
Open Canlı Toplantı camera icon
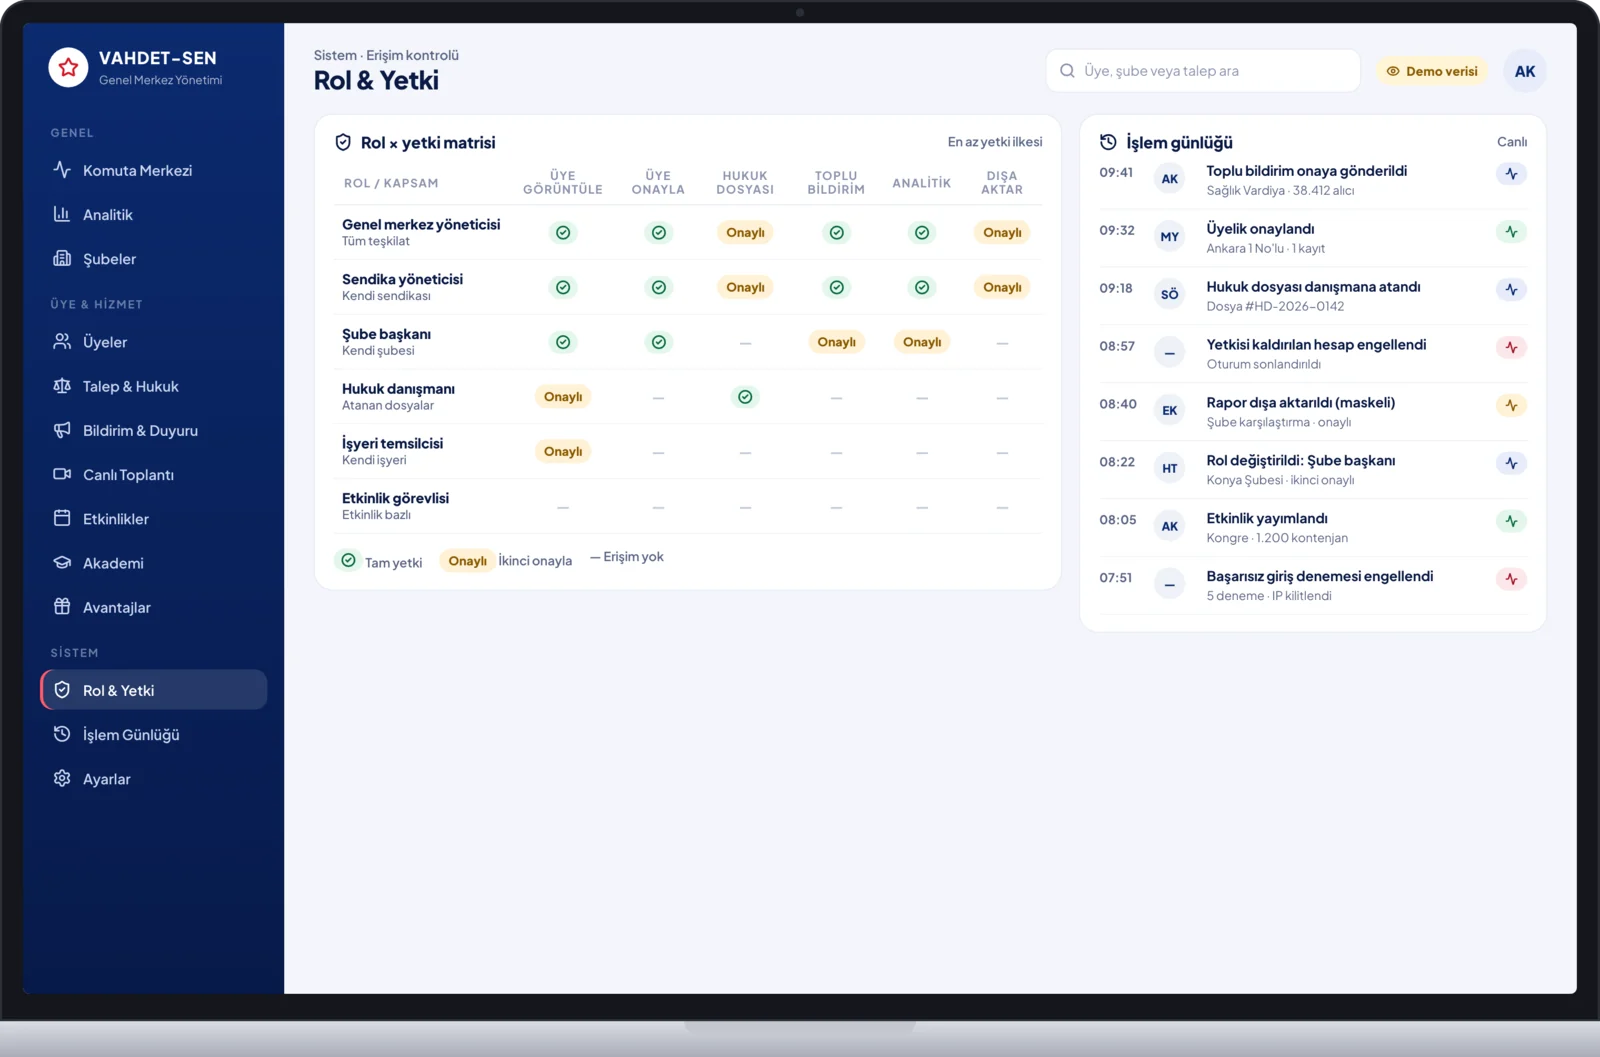tap(62, 474)
